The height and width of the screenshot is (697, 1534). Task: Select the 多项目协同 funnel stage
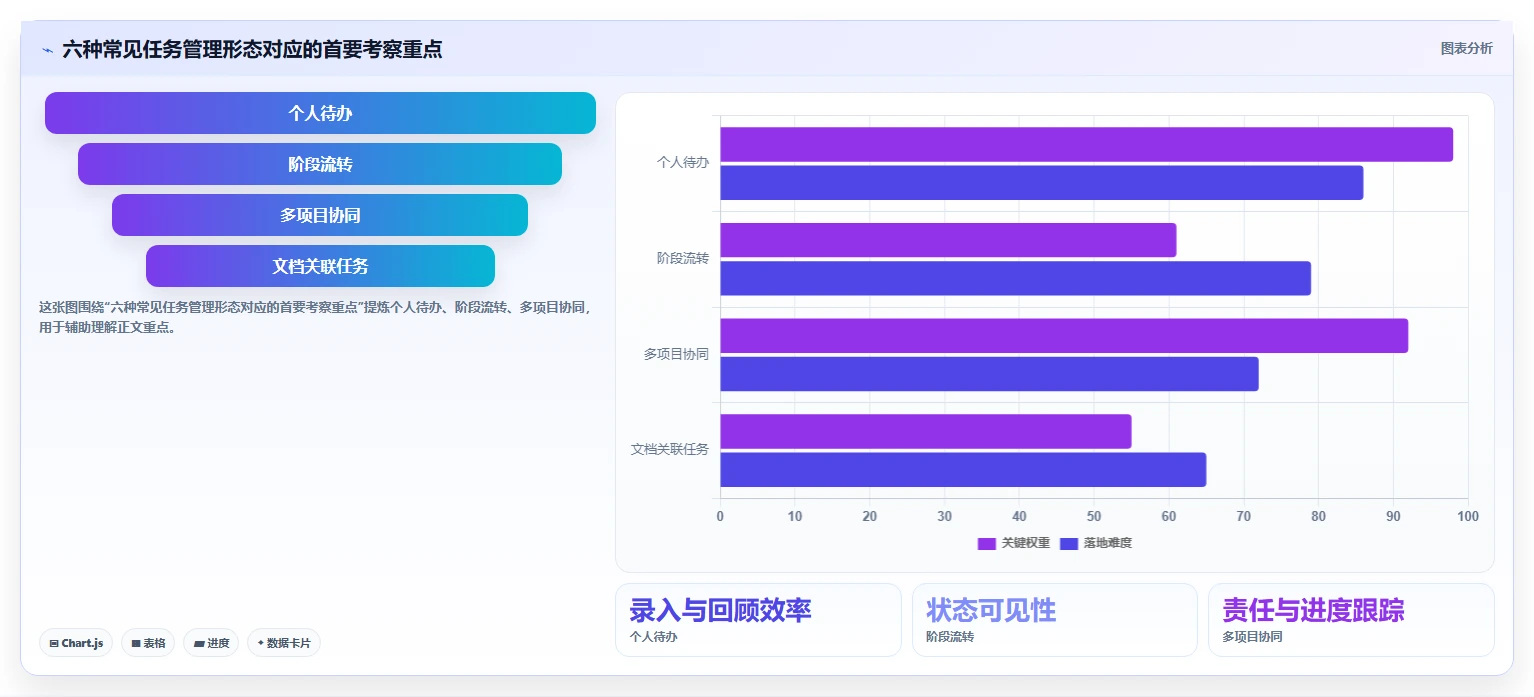(320, 215)
